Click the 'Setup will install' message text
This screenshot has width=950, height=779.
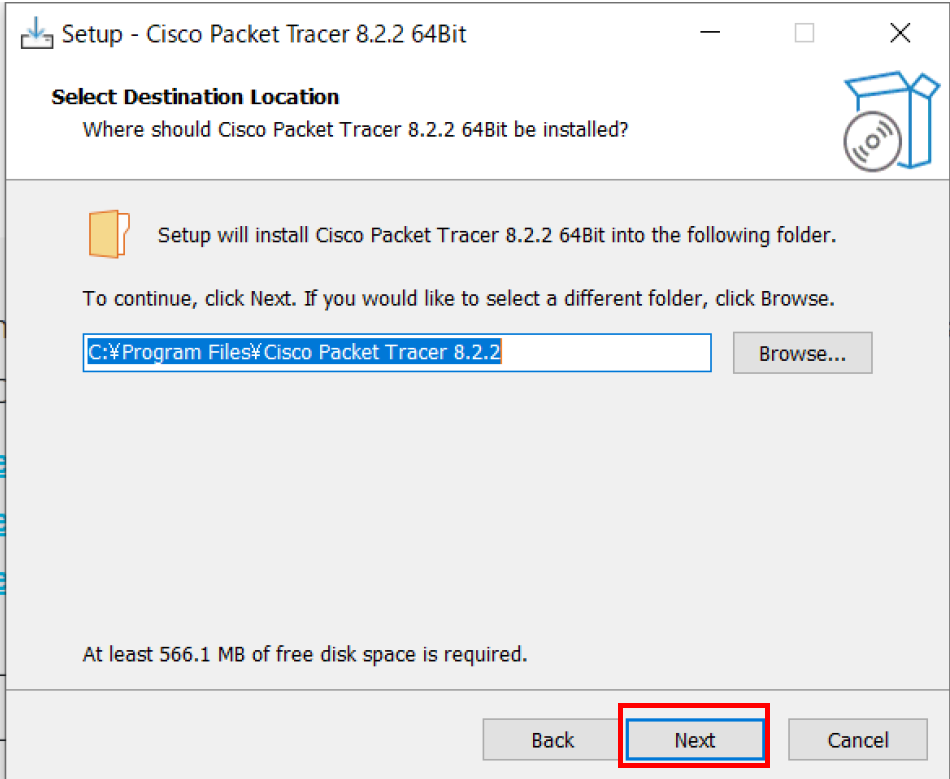(496, 236)
